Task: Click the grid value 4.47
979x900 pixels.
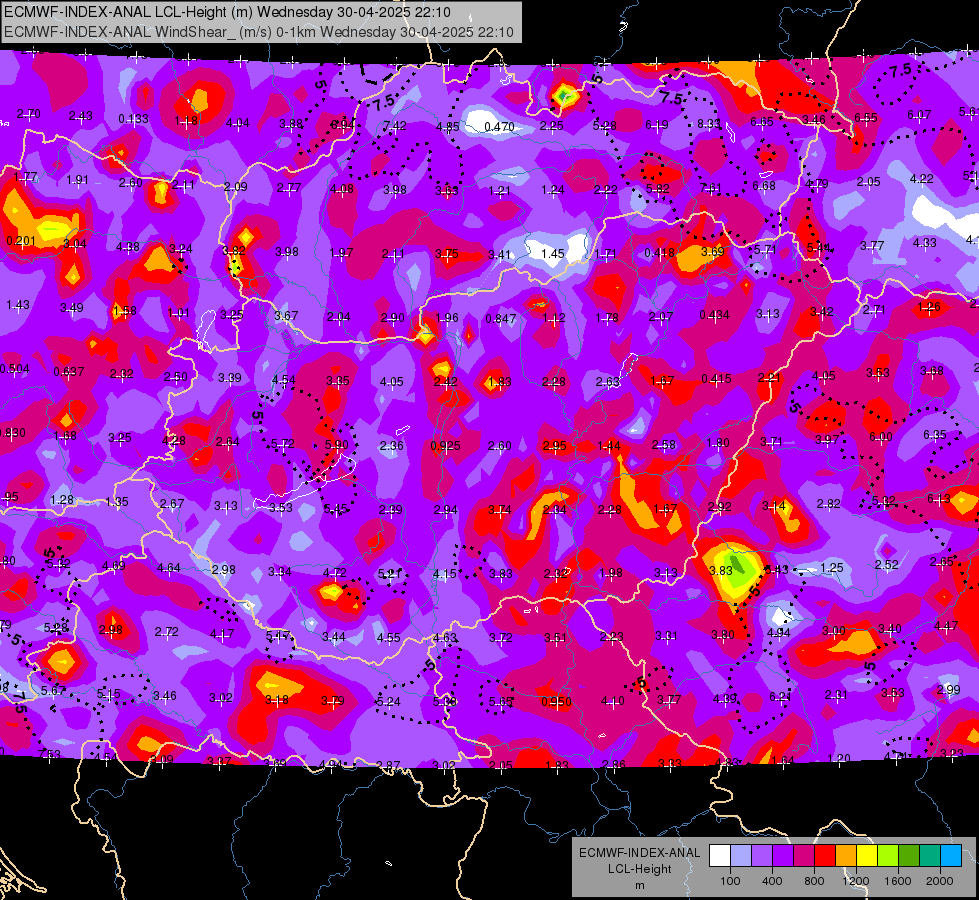Action: (x=946, y=625)
